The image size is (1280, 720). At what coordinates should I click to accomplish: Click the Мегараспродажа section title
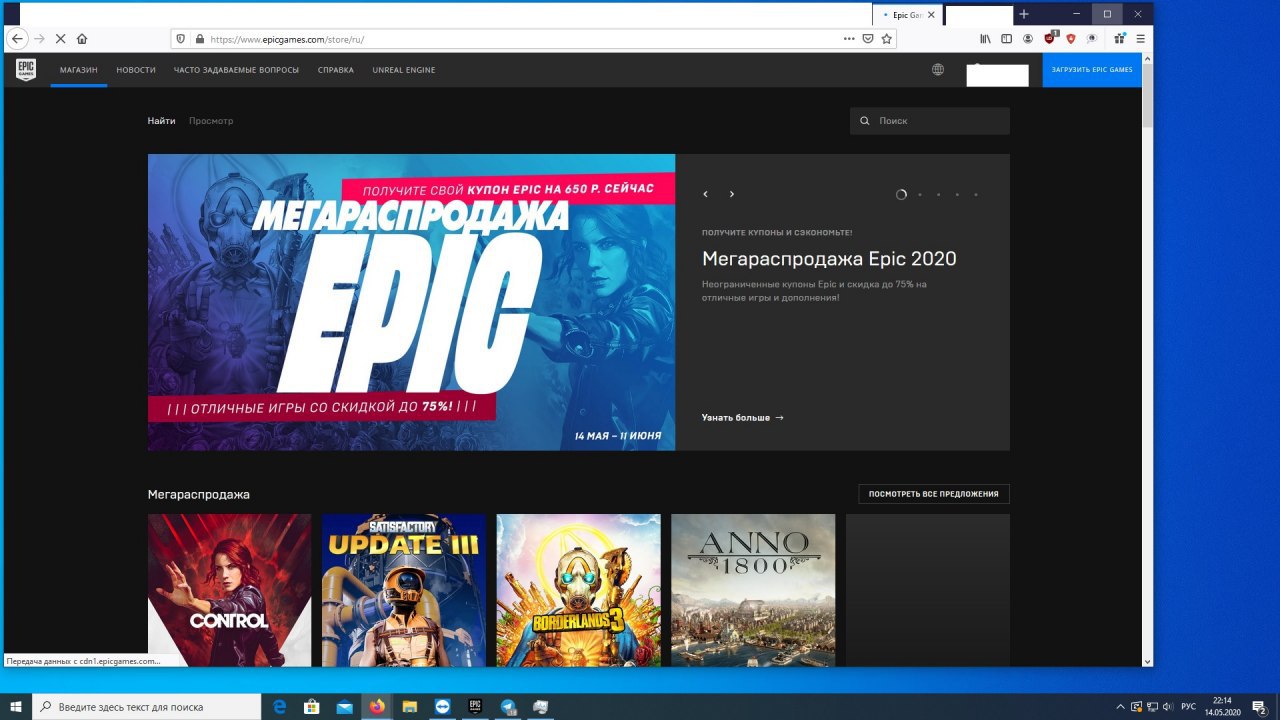click(199, 494)
